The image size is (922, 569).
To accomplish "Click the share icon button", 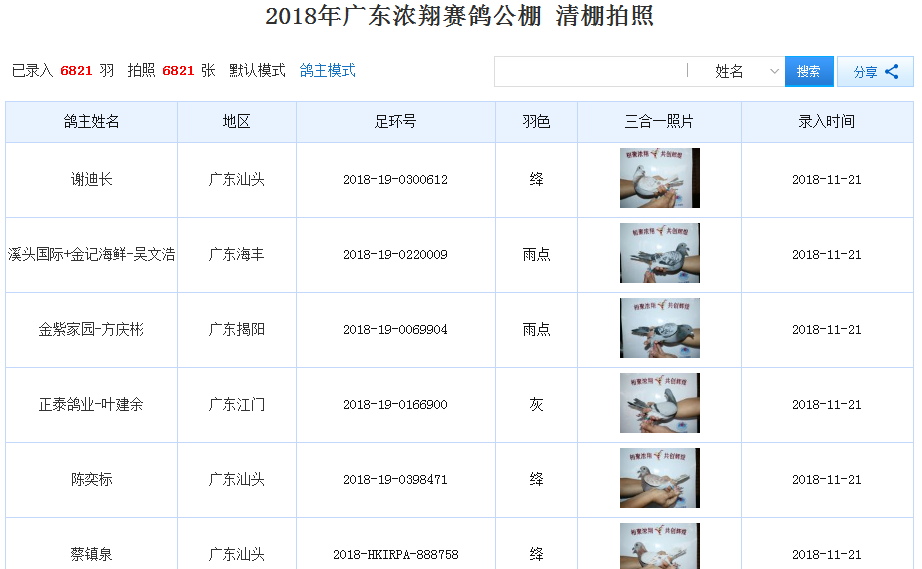I will coord(875,72).
